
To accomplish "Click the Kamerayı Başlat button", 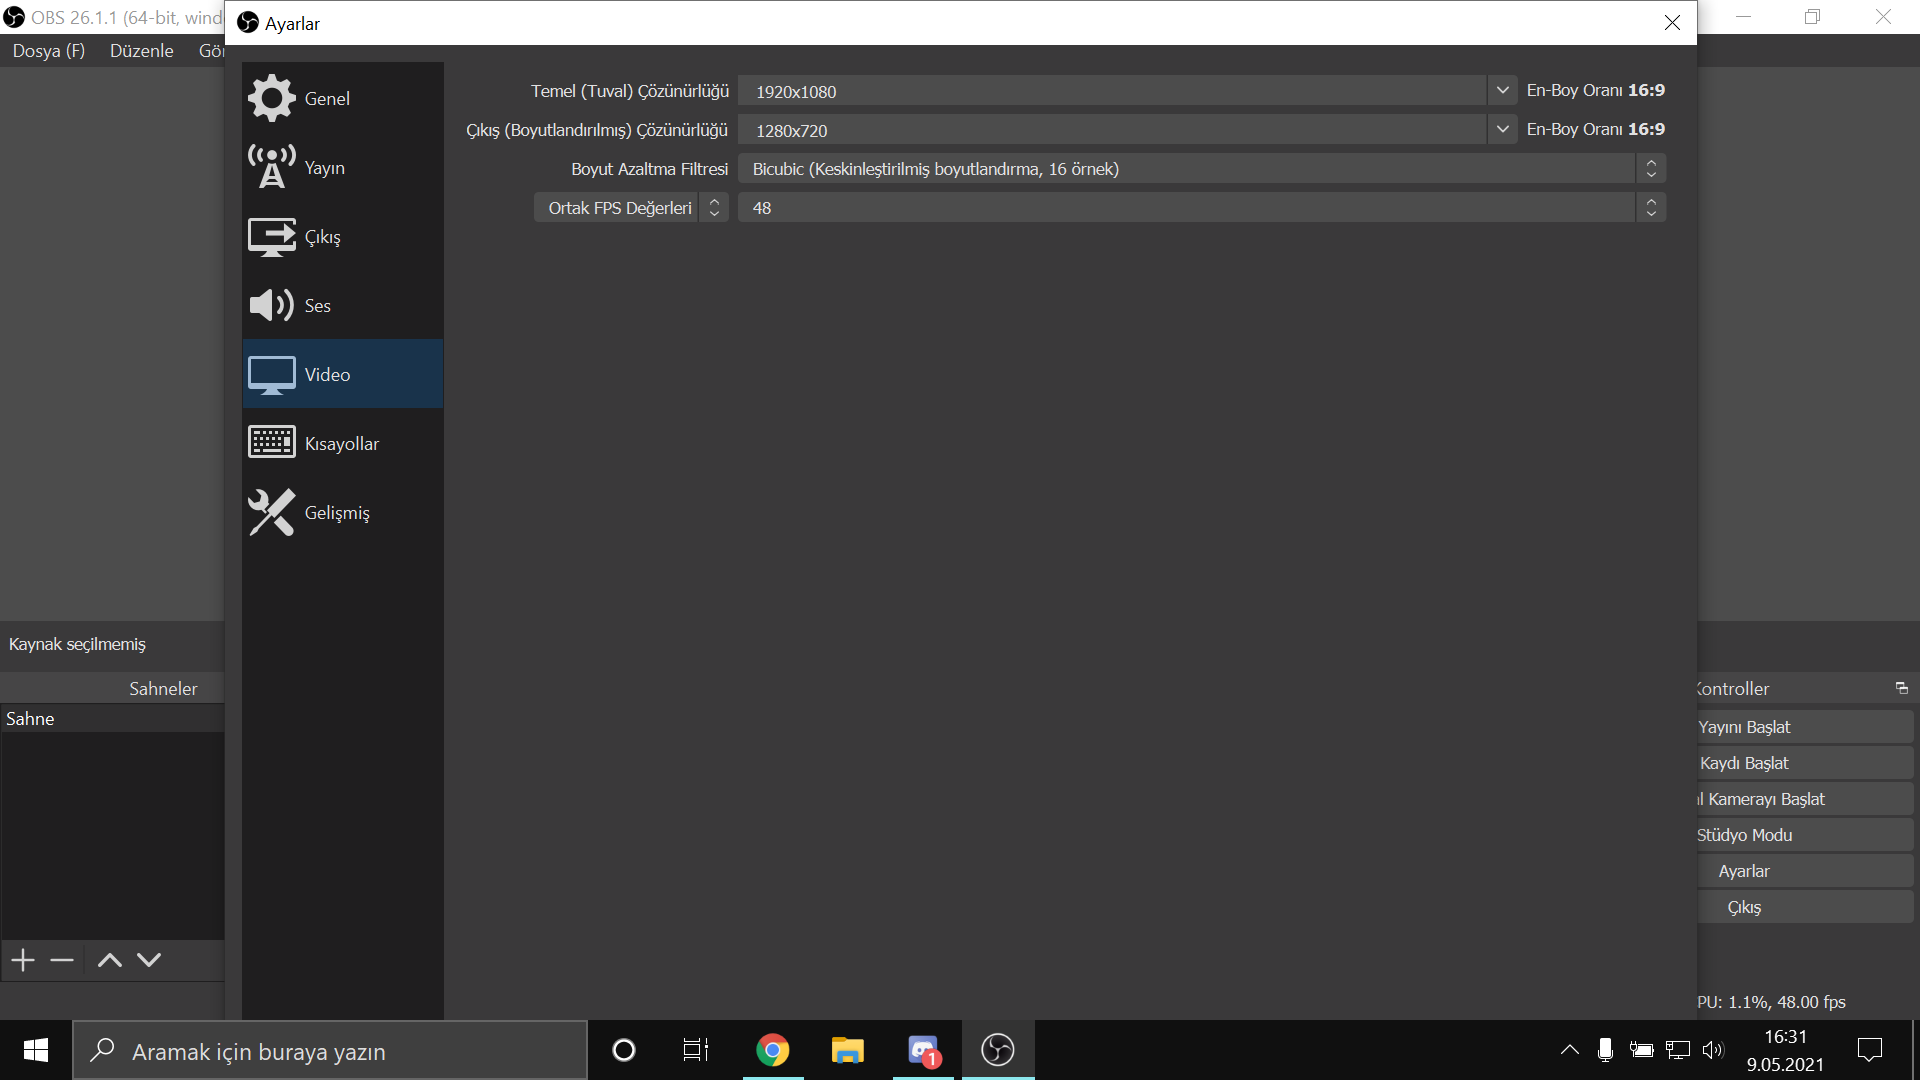I will tap(1806, 799).
